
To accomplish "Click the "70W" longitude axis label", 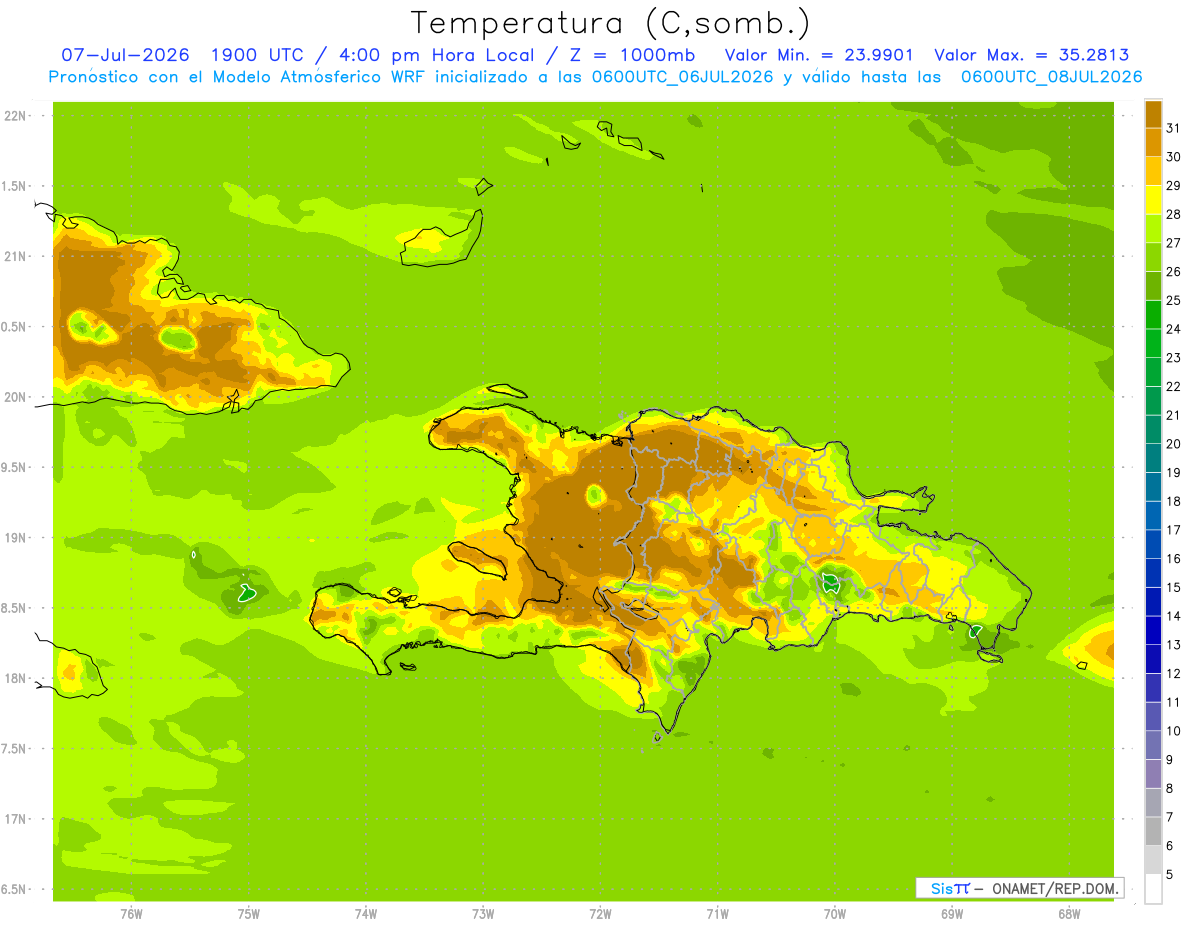I will tap(835, 913).
